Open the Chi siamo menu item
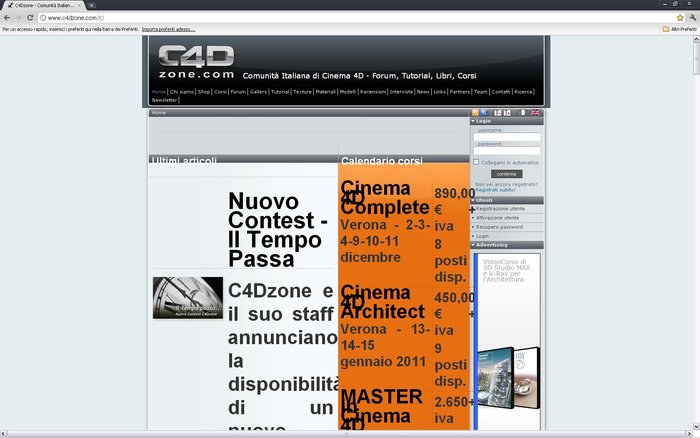This screenshot has width=700, height=438. (x=182, y=92)
